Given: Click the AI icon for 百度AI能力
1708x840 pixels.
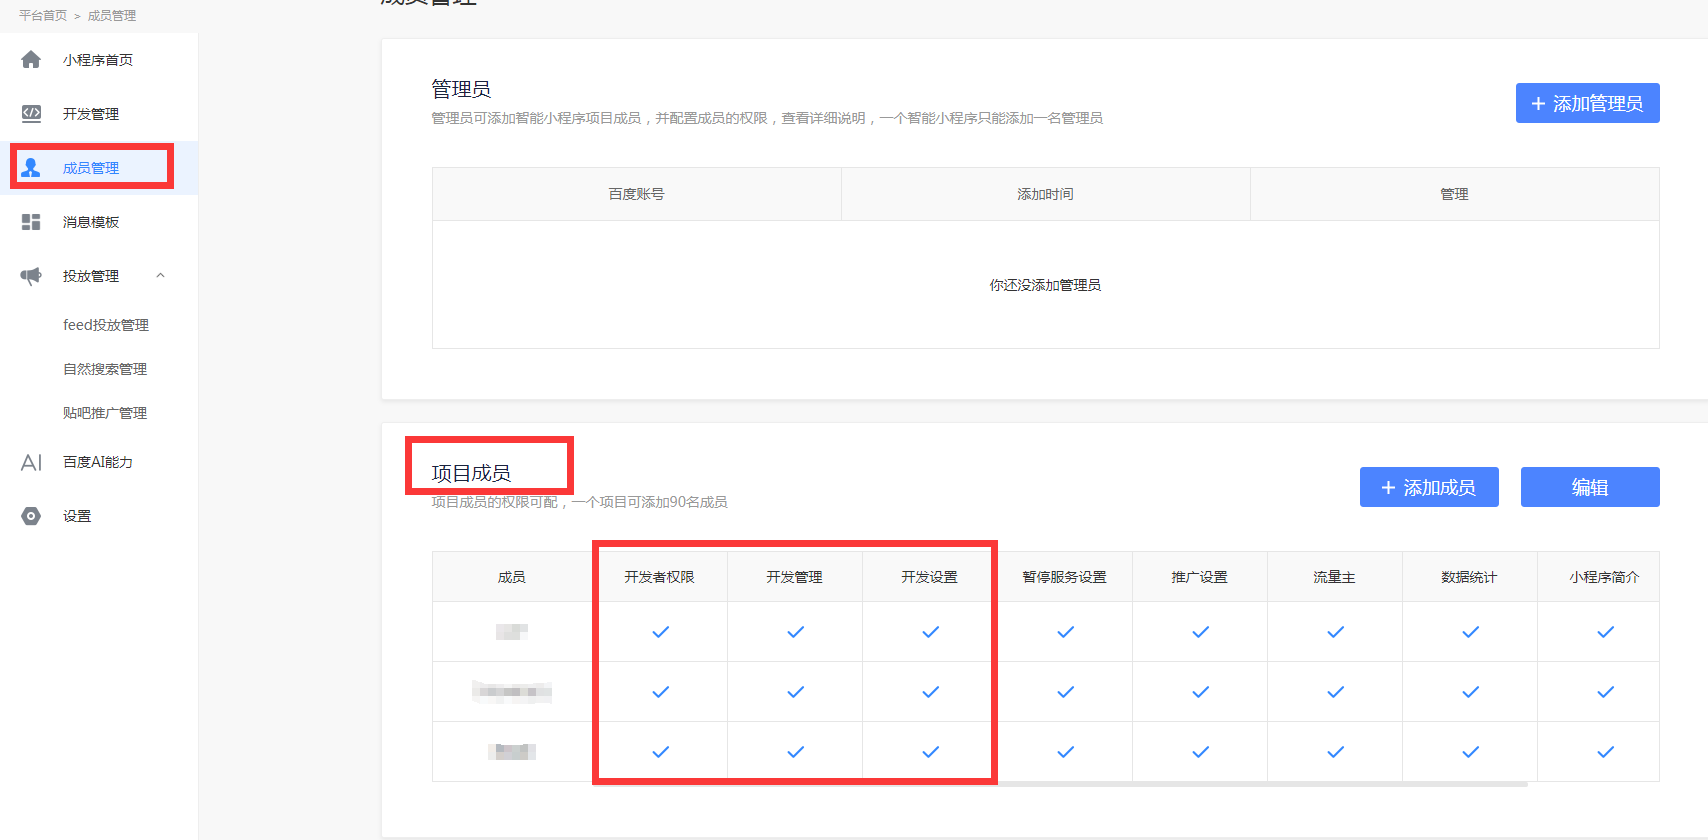Looking at the screenshot, I should [31, 462].
